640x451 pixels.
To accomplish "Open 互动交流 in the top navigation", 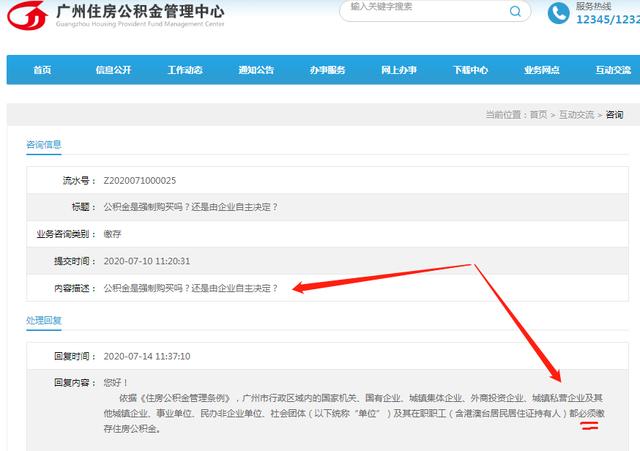I will coord(613,70).
